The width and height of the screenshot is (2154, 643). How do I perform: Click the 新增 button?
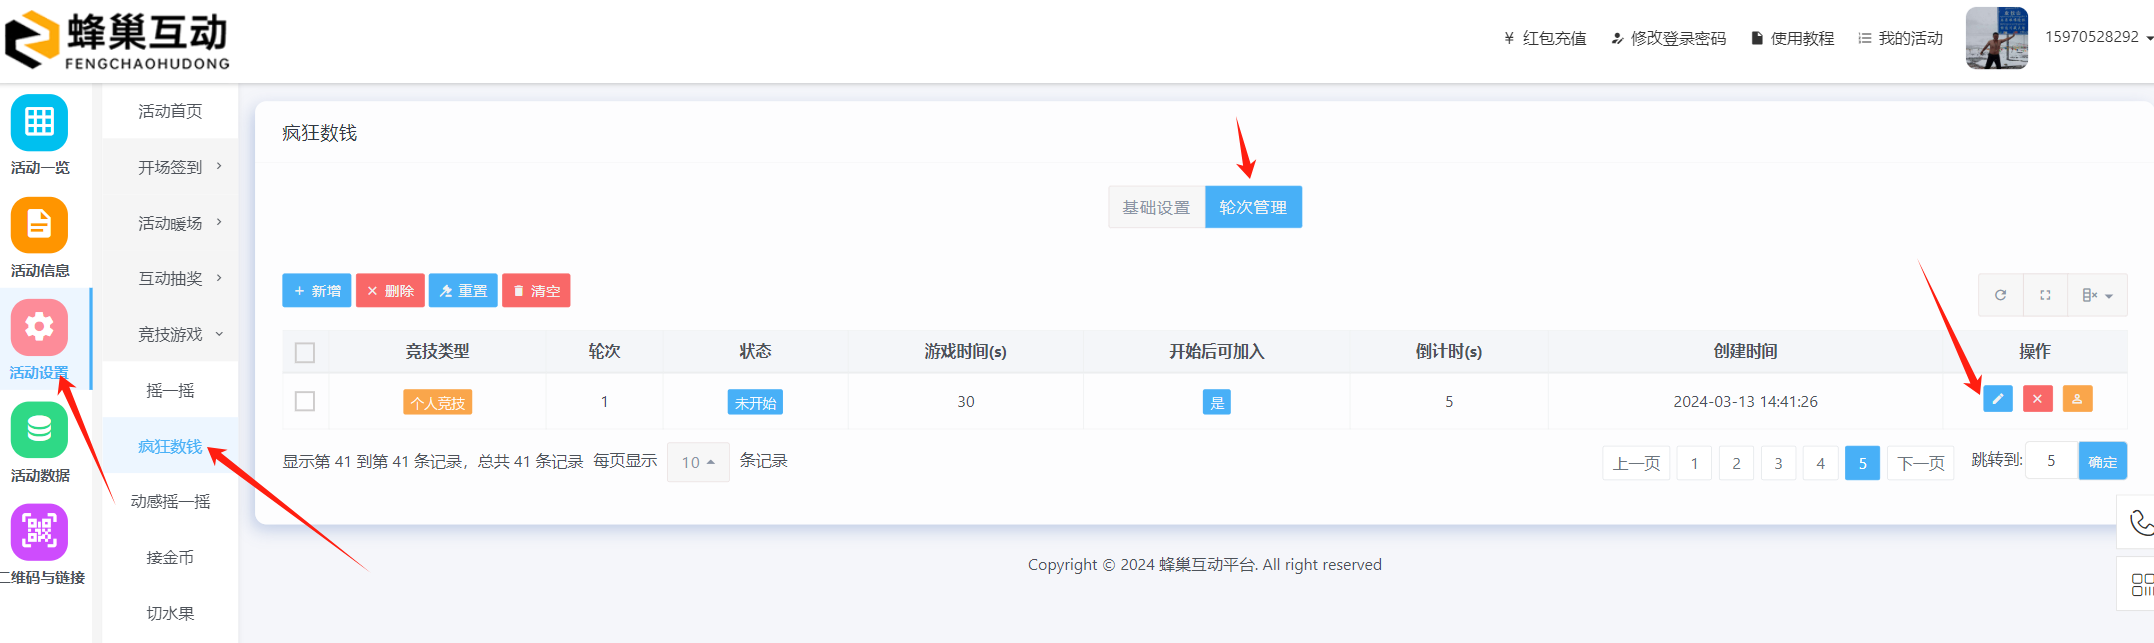pyautogui.click(x=317, y=290)
